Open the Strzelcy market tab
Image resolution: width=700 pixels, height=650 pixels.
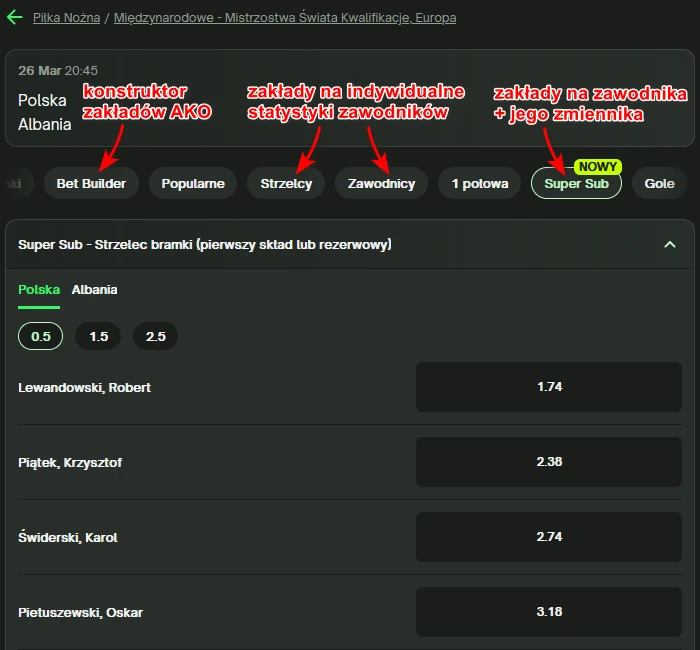(286, 183)
